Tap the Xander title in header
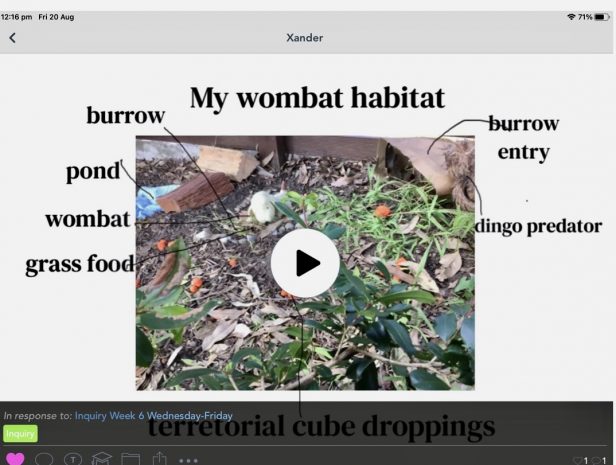Image resolution: width=616 pixels, height=465 pixels. coord(304,38)
